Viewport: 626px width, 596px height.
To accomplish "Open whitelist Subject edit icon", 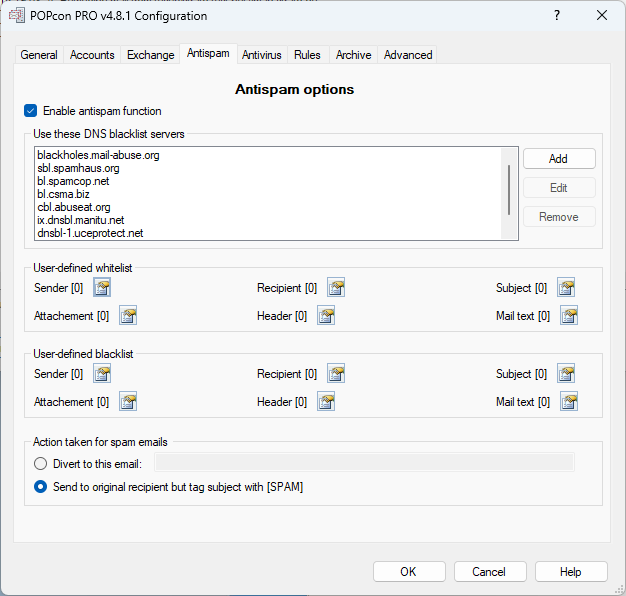I will 566,288.
